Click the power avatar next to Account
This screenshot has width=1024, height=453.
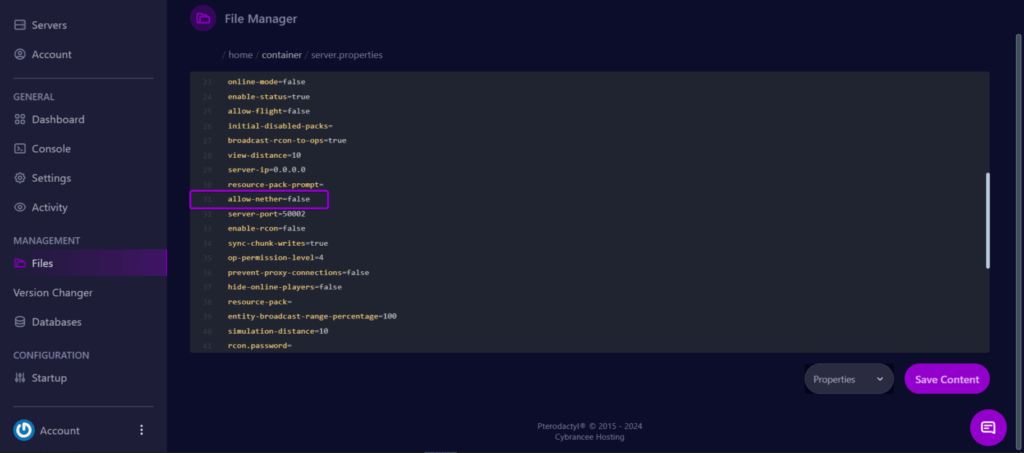24,430
